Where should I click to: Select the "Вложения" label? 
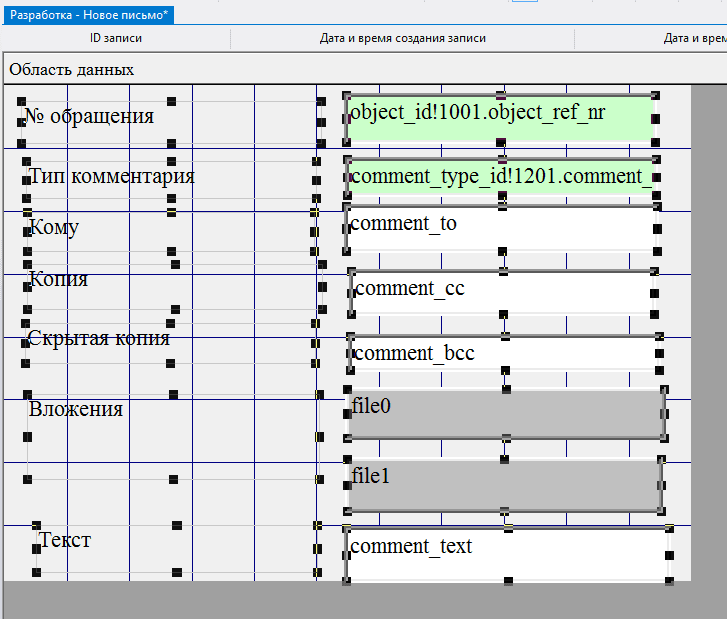tap(76, 409)
